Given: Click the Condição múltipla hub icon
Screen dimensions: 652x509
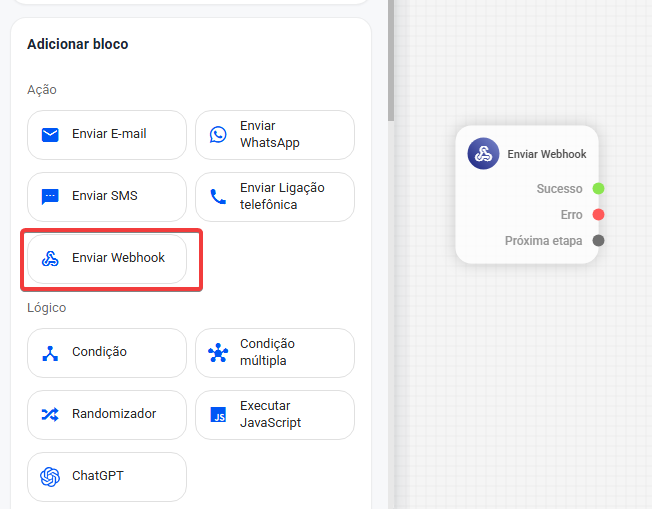Looking at the screenshot, I should point(218,353).
